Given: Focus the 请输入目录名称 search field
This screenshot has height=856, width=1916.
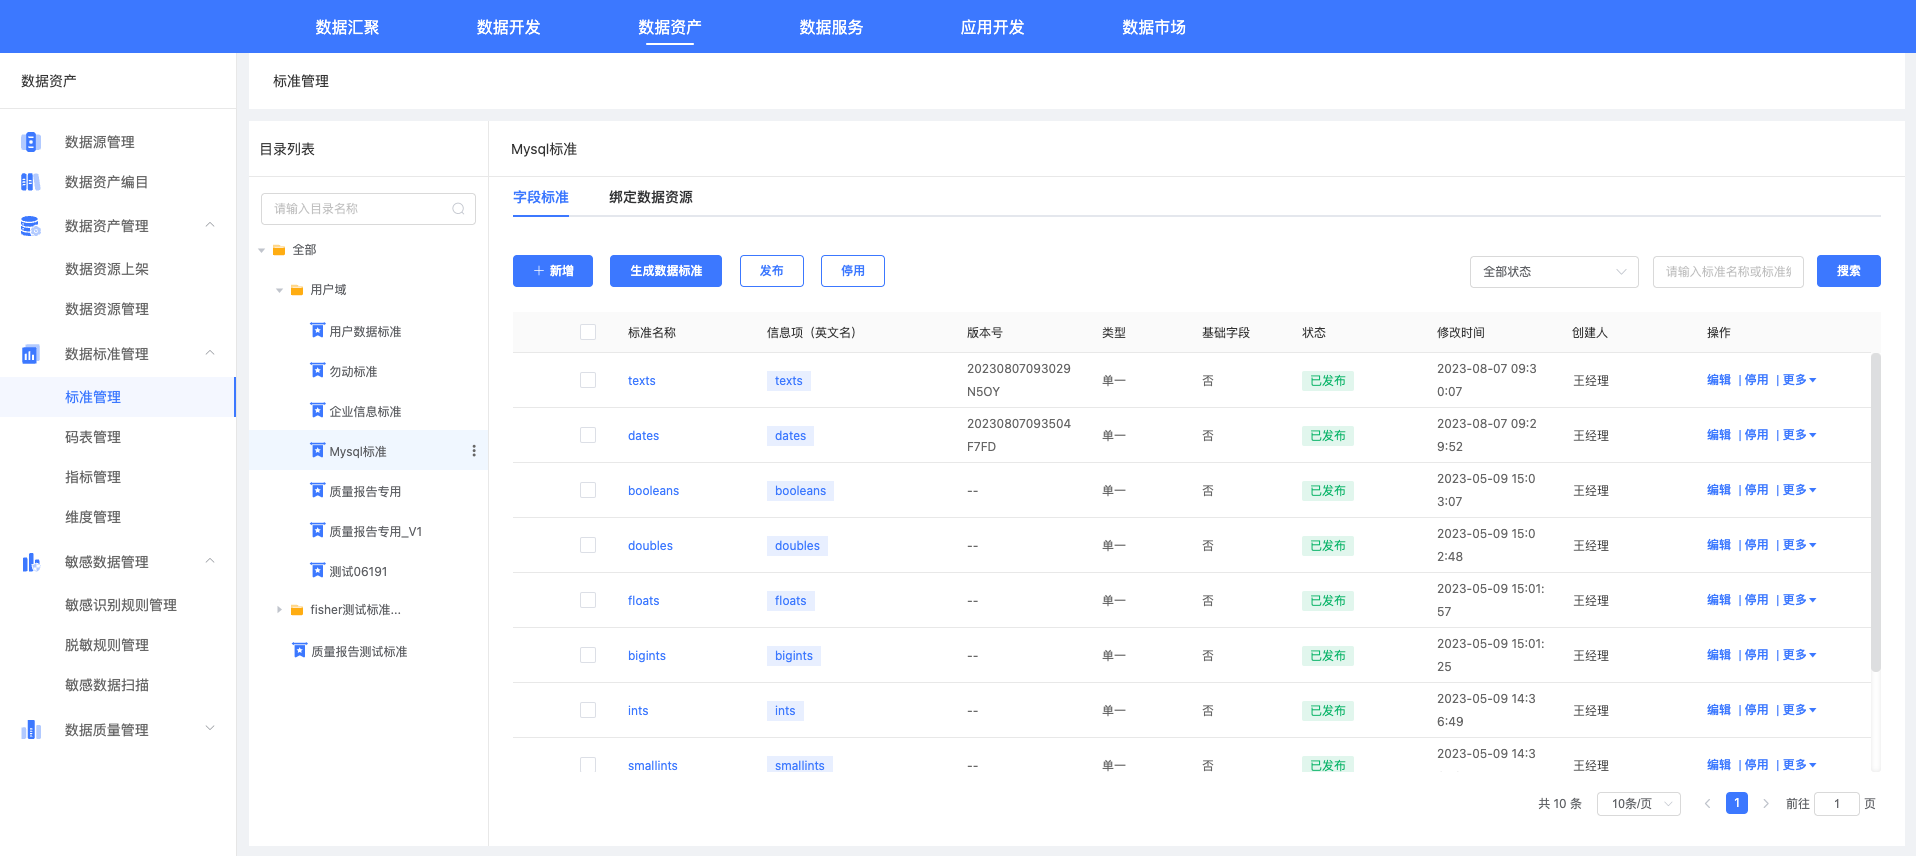Looking at the screenshot, I should [368, 209].
